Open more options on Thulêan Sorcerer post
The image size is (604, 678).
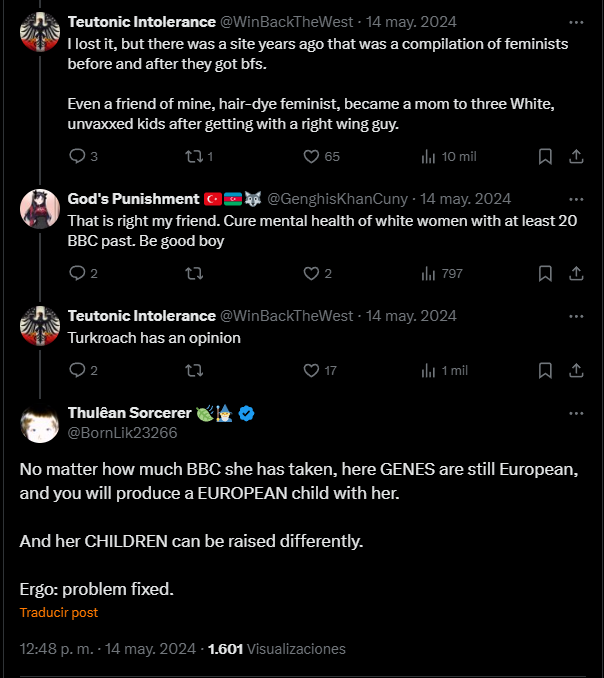pos(576,413)
